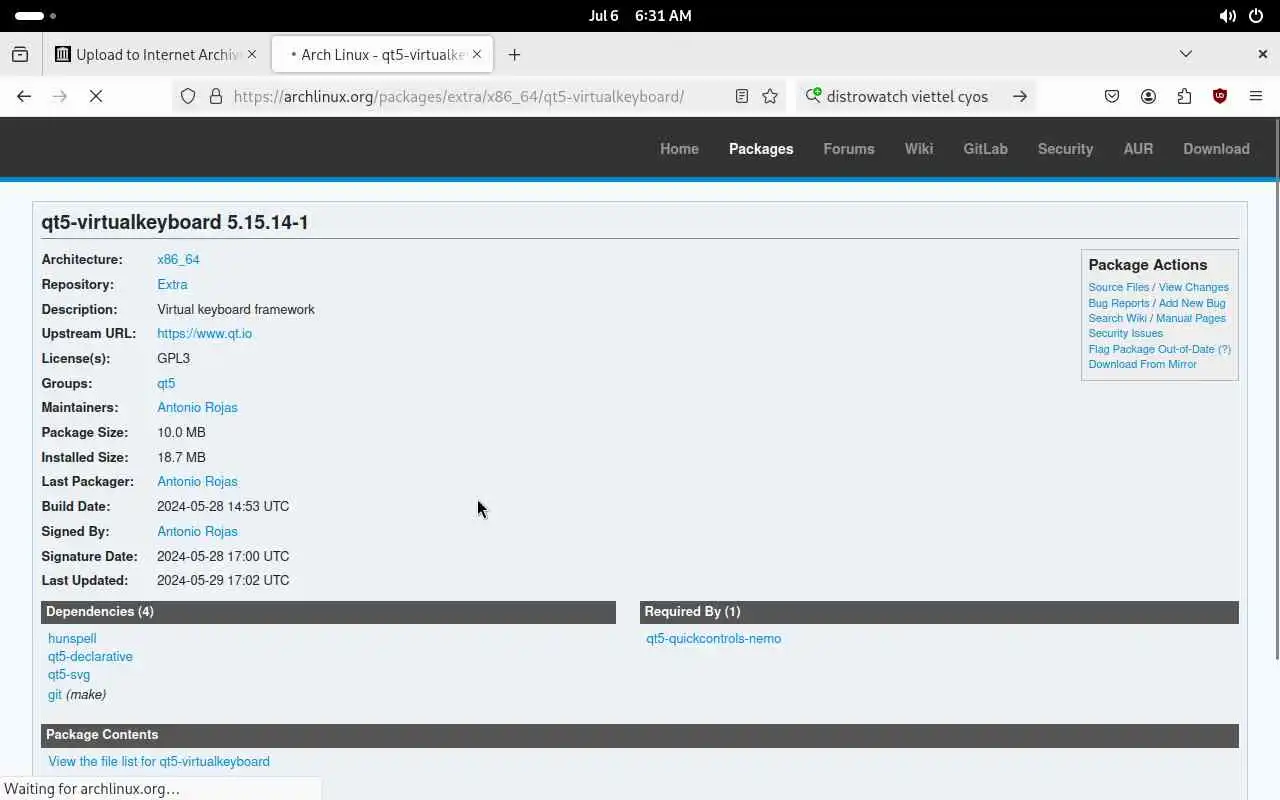The height and width of the screenshot is (800, 1280).
Task: Open the Wiki nav item
Action: (x=919, y=149)
